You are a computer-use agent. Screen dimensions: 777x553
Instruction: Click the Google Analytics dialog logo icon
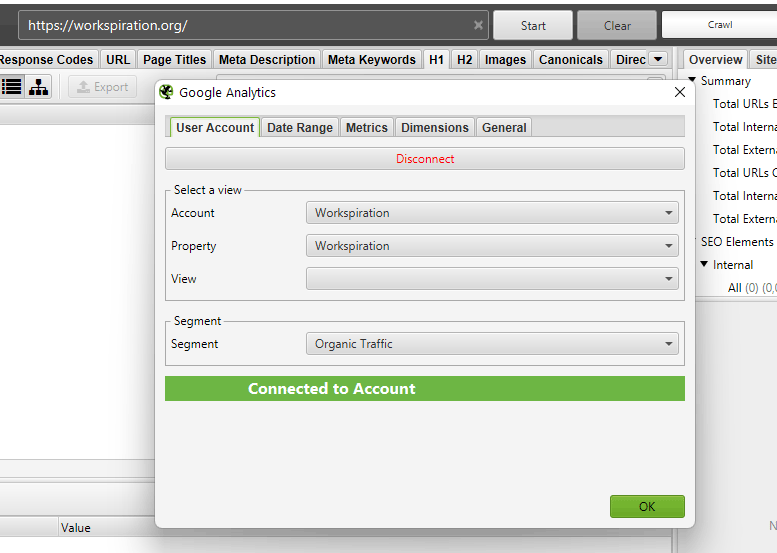click(166, 92)
